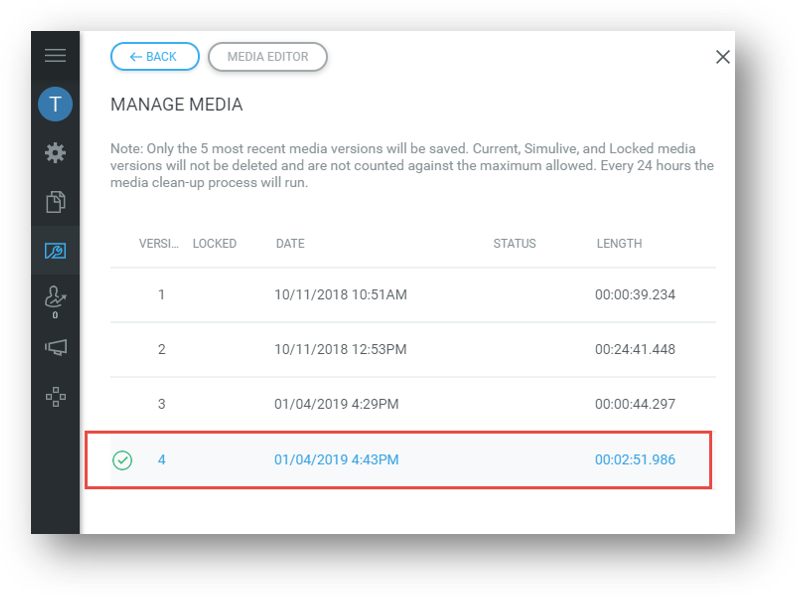
Task: Click length 00:00:44.297
Action: [x=635, y=404]
